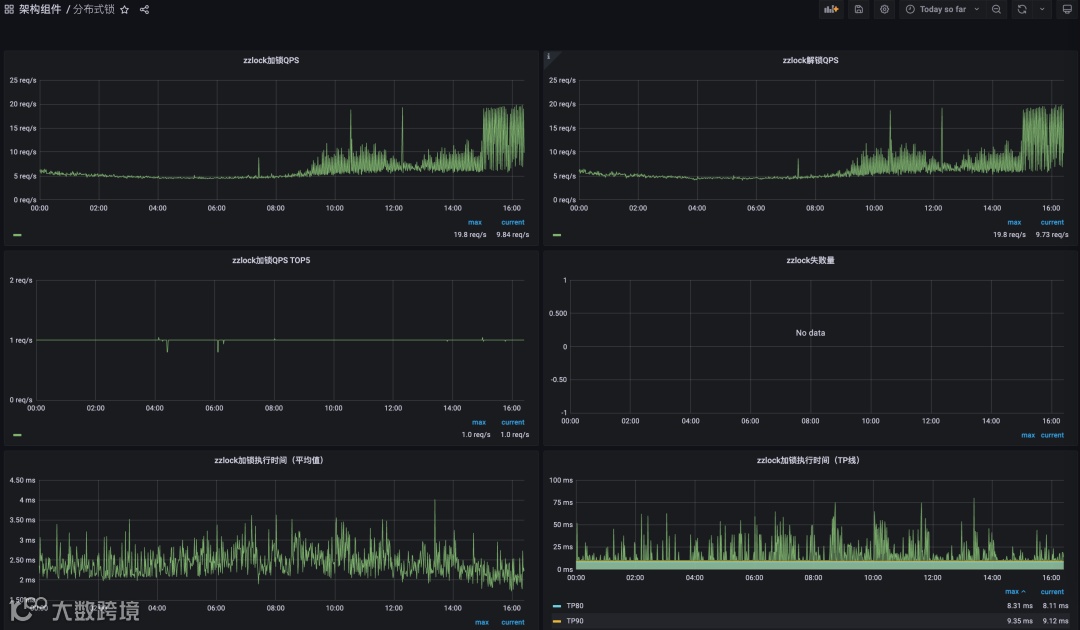The height and width of the screenshot is (630, 1080).
Task: Click green series swatch in zzlock解锁QPS legend
Action: click(x=557, y=235)
